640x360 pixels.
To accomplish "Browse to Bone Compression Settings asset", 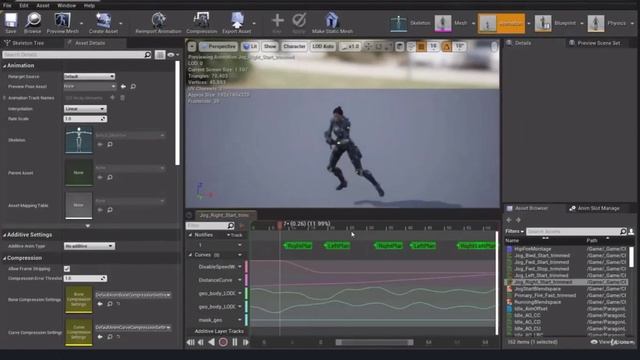I will point(110,304).
